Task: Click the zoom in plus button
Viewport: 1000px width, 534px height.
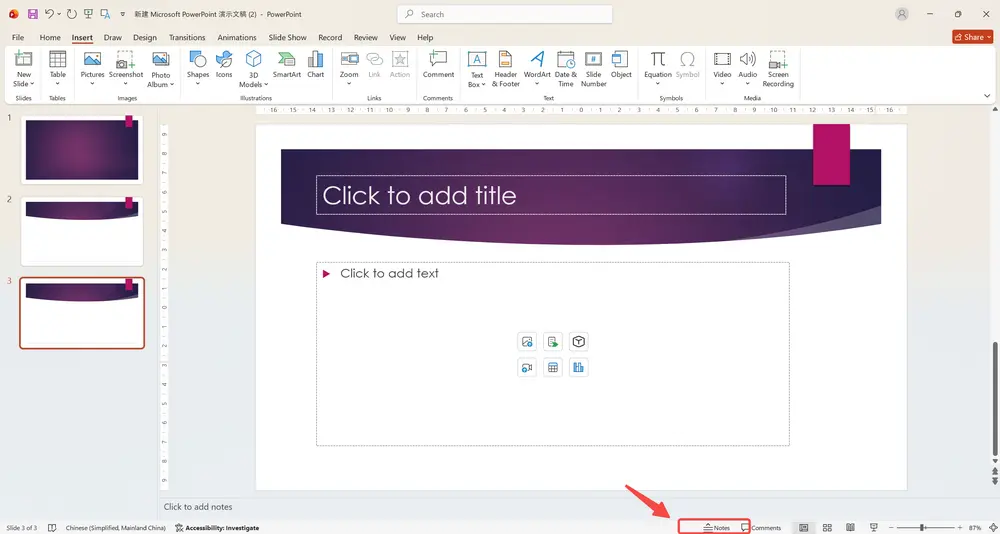Action: pos(960,528)
